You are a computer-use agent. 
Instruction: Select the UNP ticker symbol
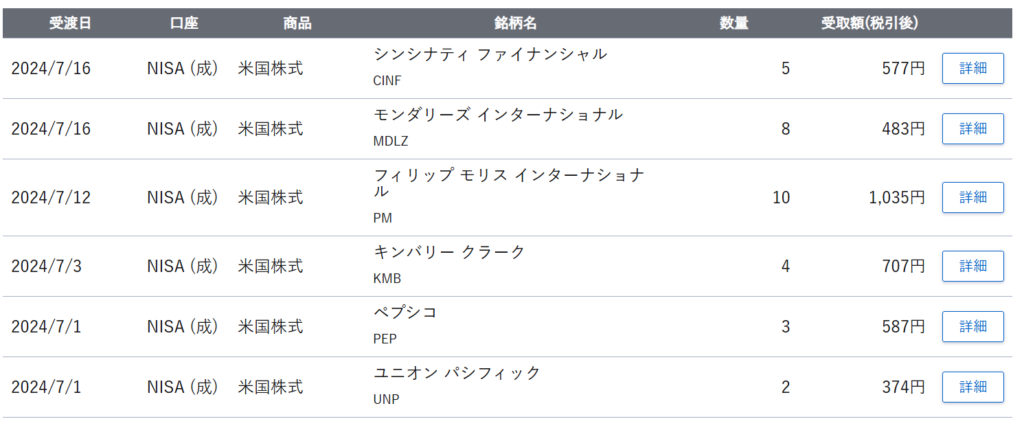pos(386,399)
